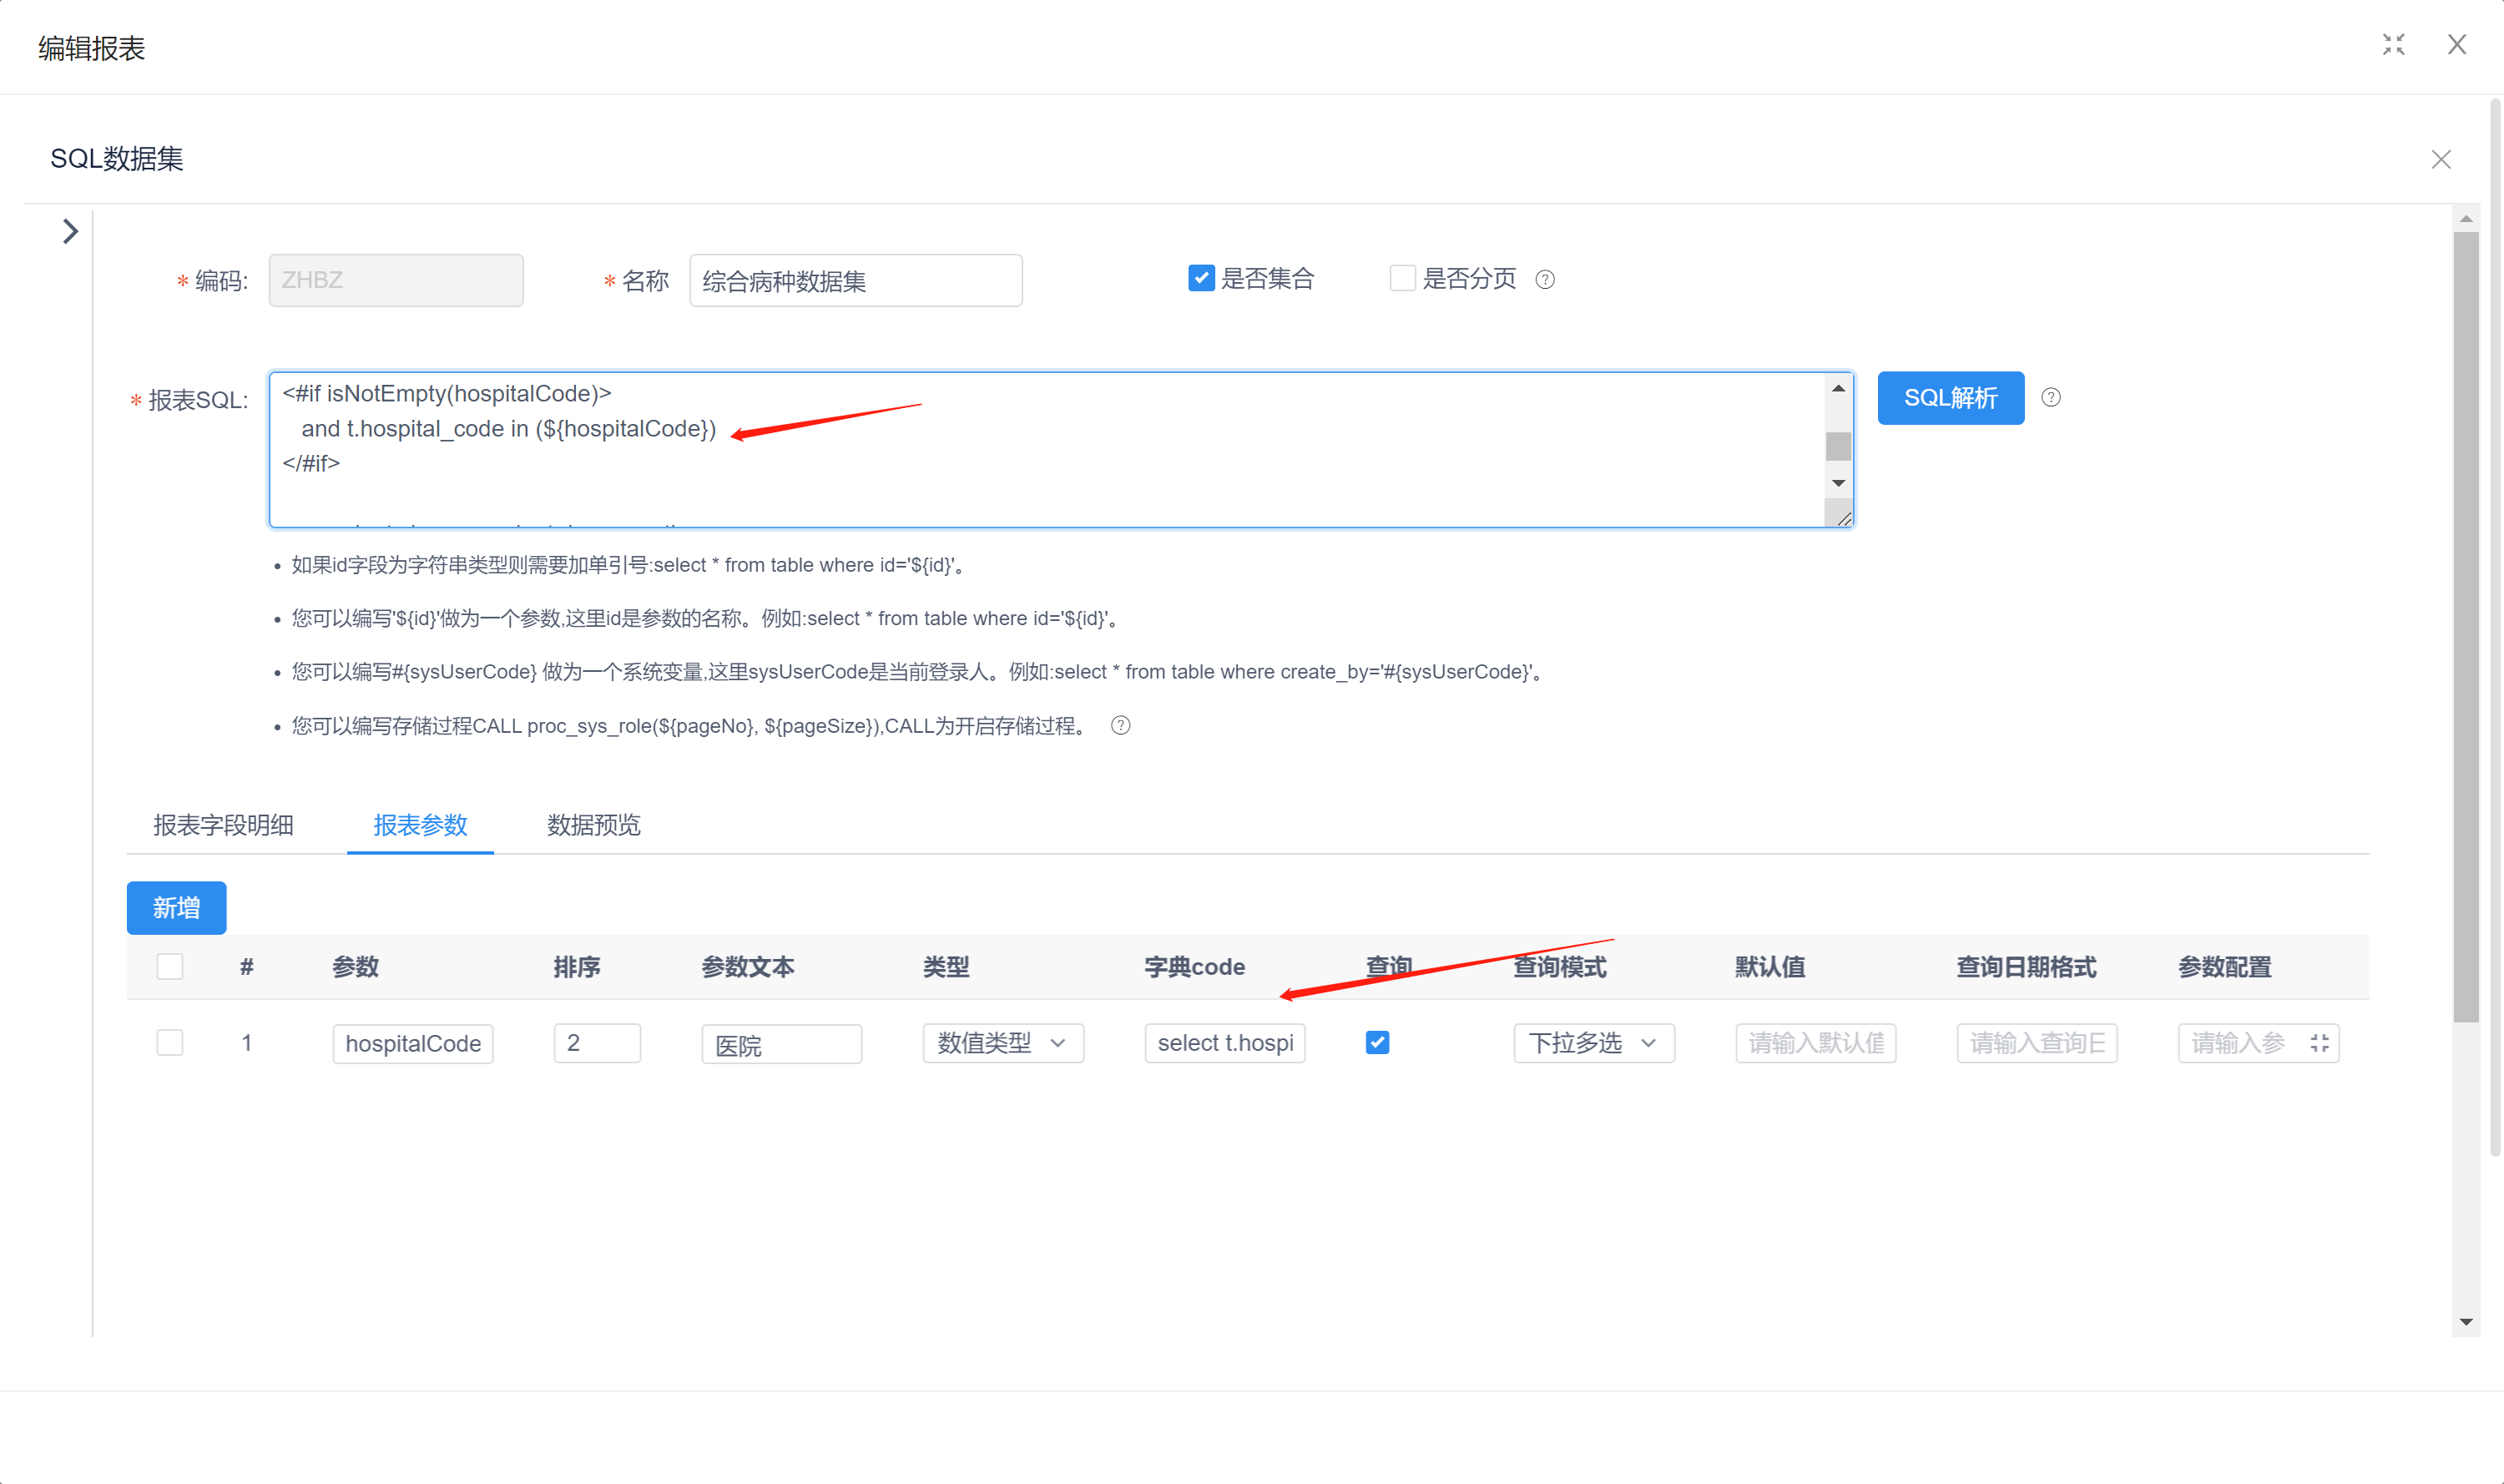Click the SQL textarea scroll down arrow

click(1838, 483)
